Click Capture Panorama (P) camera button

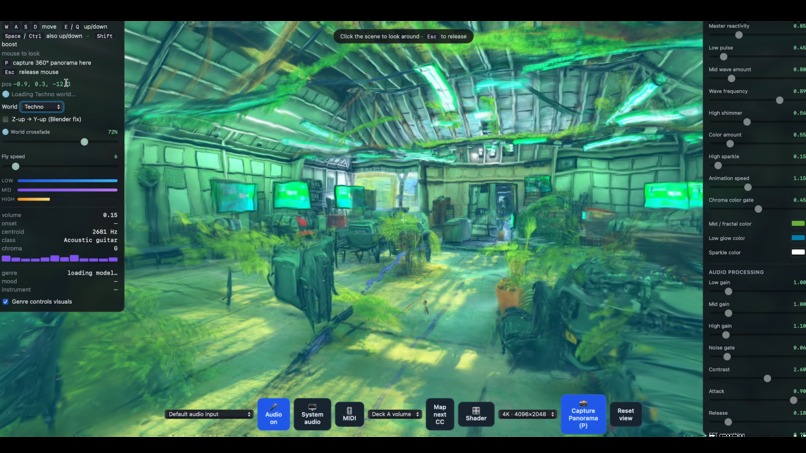583,414
